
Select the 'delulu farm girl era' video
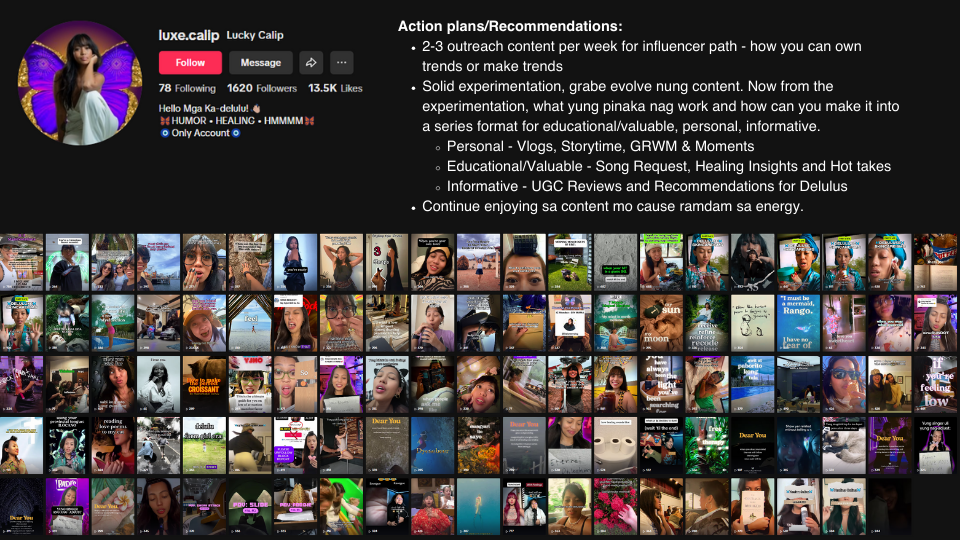pyautogui.click(x=204, y=445)
